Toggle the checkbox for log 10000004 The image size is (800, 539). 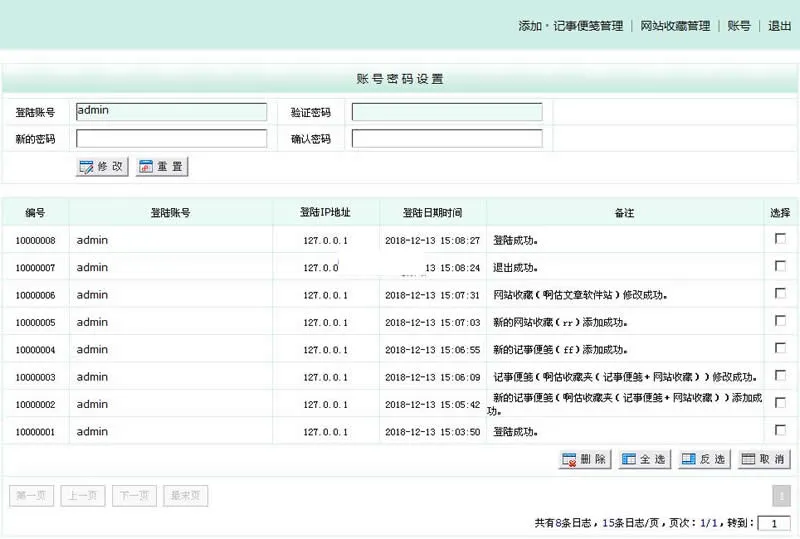click(x=780, y=348)
